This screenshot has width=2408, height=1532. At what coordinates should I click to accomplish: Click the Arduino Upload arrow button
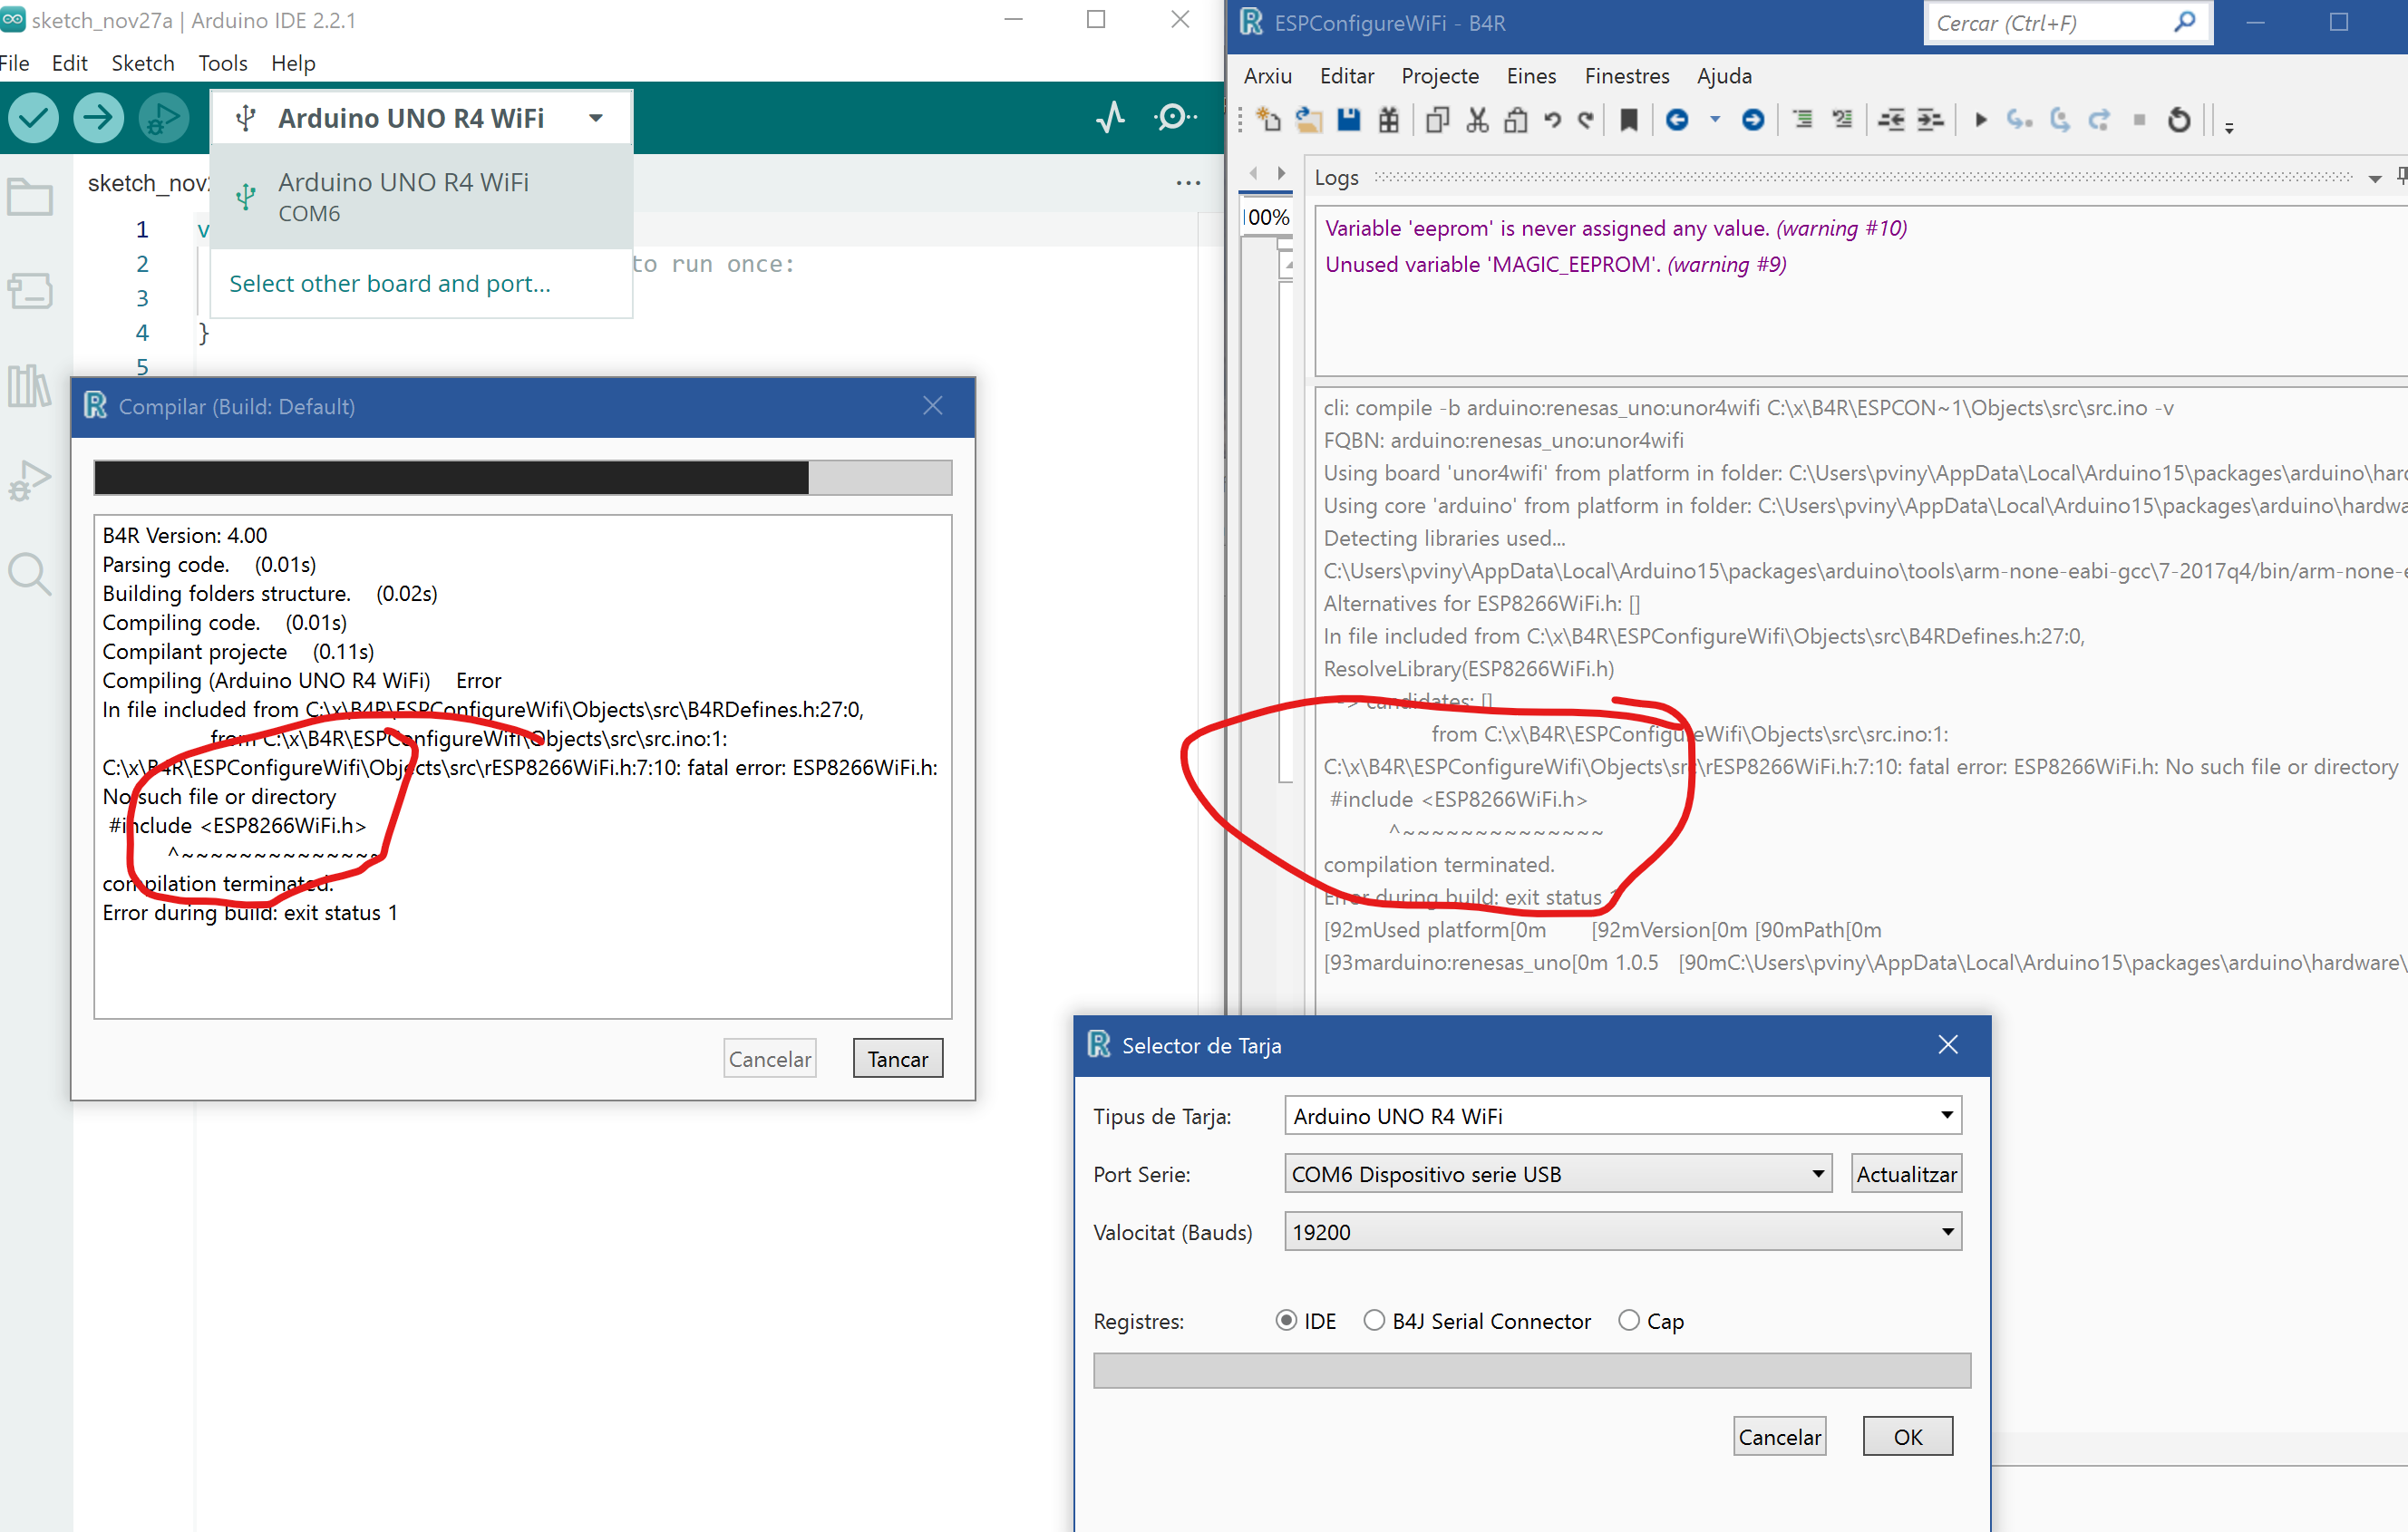(97, 118)
